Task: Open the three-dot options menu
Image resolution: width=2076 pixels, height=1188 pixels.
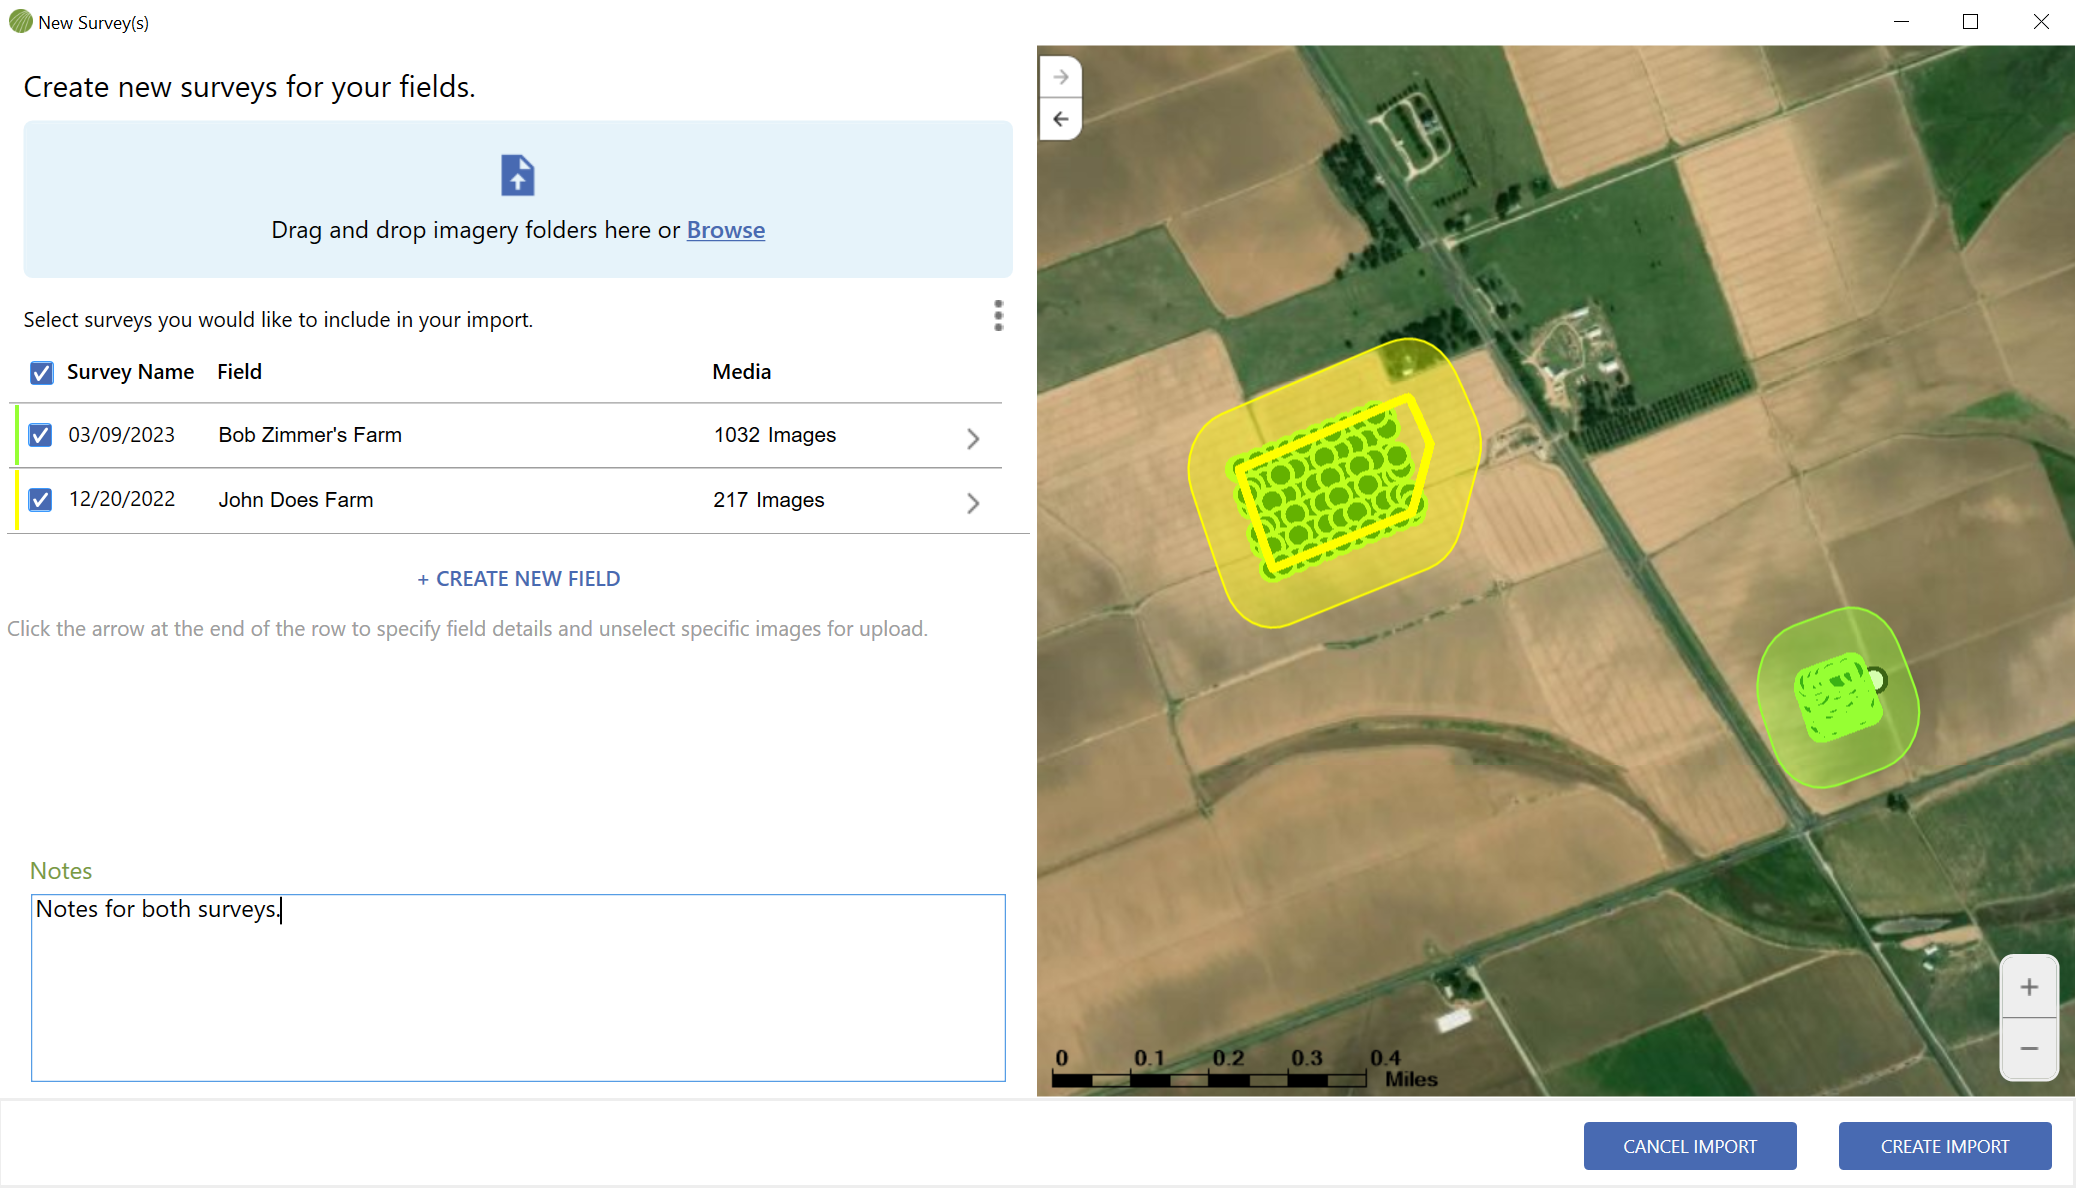Action: point(997,316)
